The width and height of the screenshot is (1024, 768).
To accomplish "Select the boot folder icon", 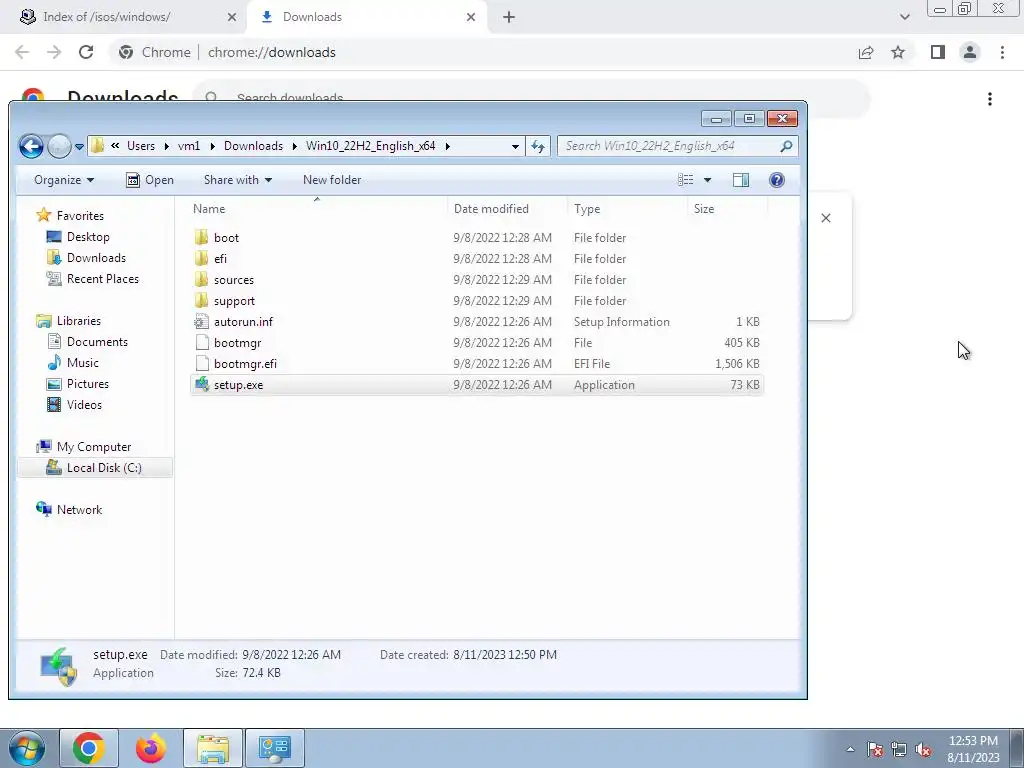I will tap(202, 238).
